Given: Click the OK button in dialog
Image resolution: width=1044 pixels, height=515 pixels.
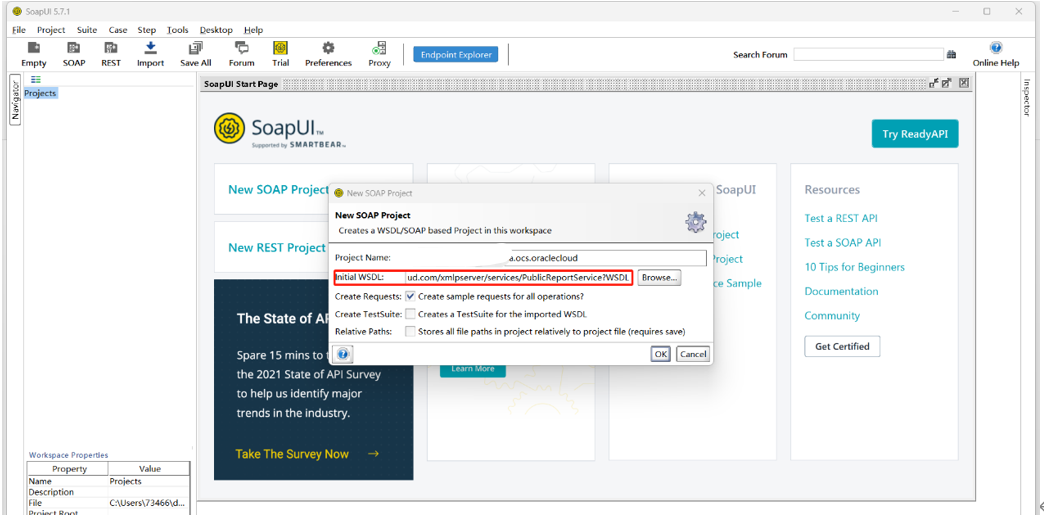Looking at the screenshot, I should tap(660, 354).
